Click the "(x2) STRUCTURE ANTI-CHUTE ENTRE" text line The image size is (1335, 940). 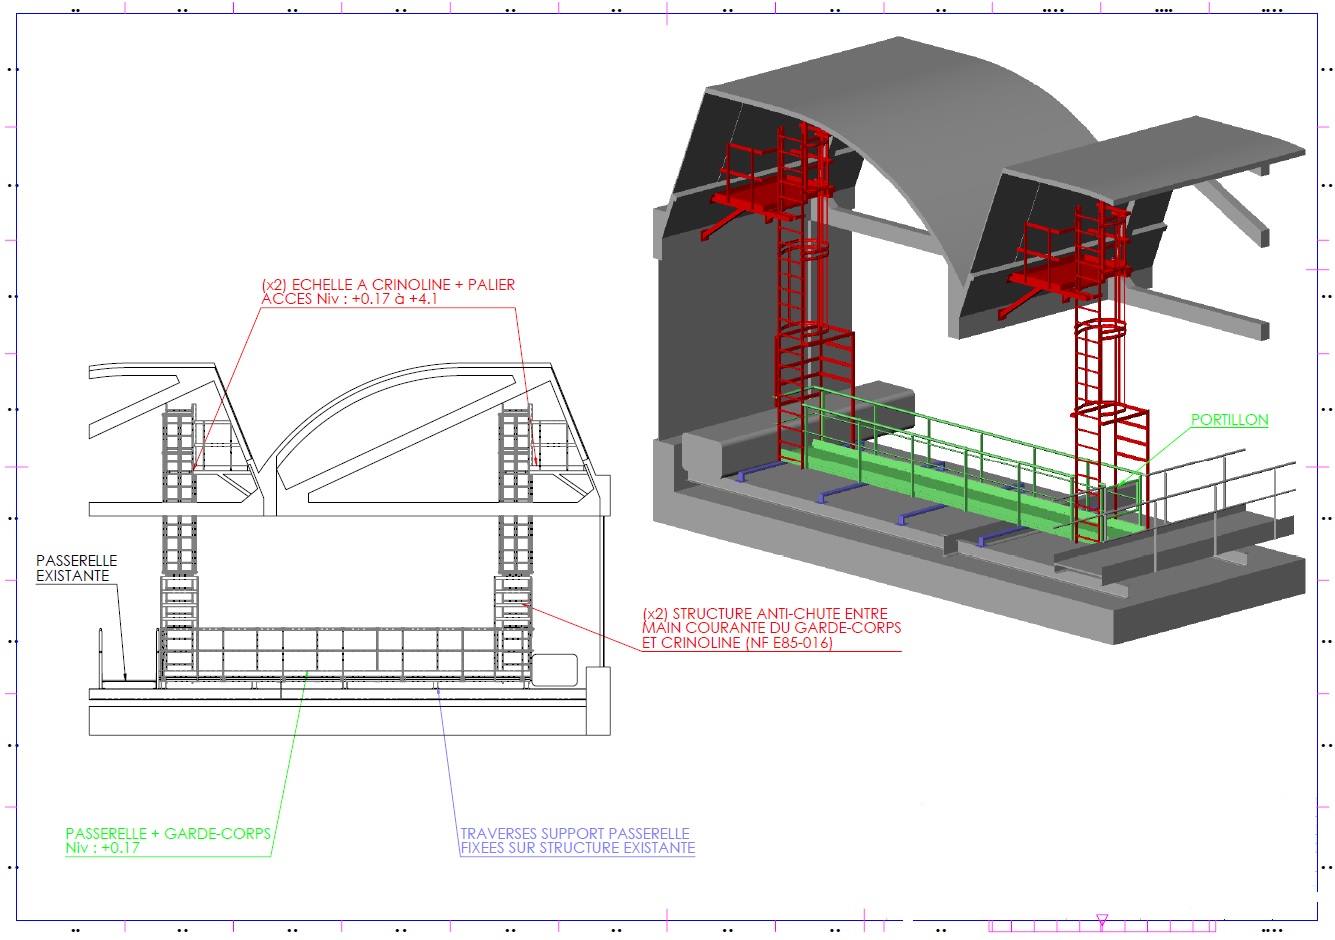[x=765, y=614]
